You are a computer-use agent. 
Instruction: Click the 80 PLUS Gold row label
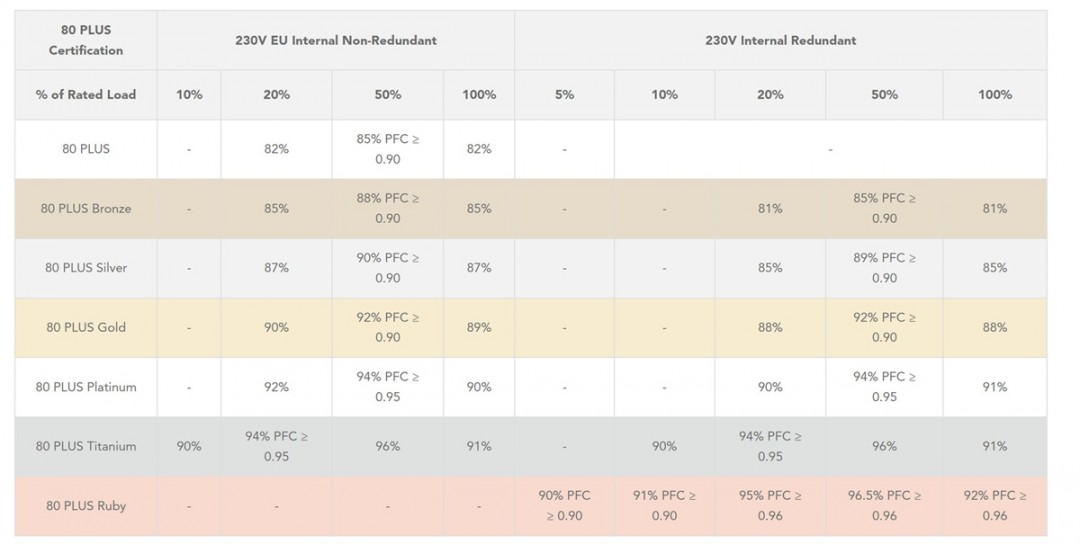coord(86,327)
